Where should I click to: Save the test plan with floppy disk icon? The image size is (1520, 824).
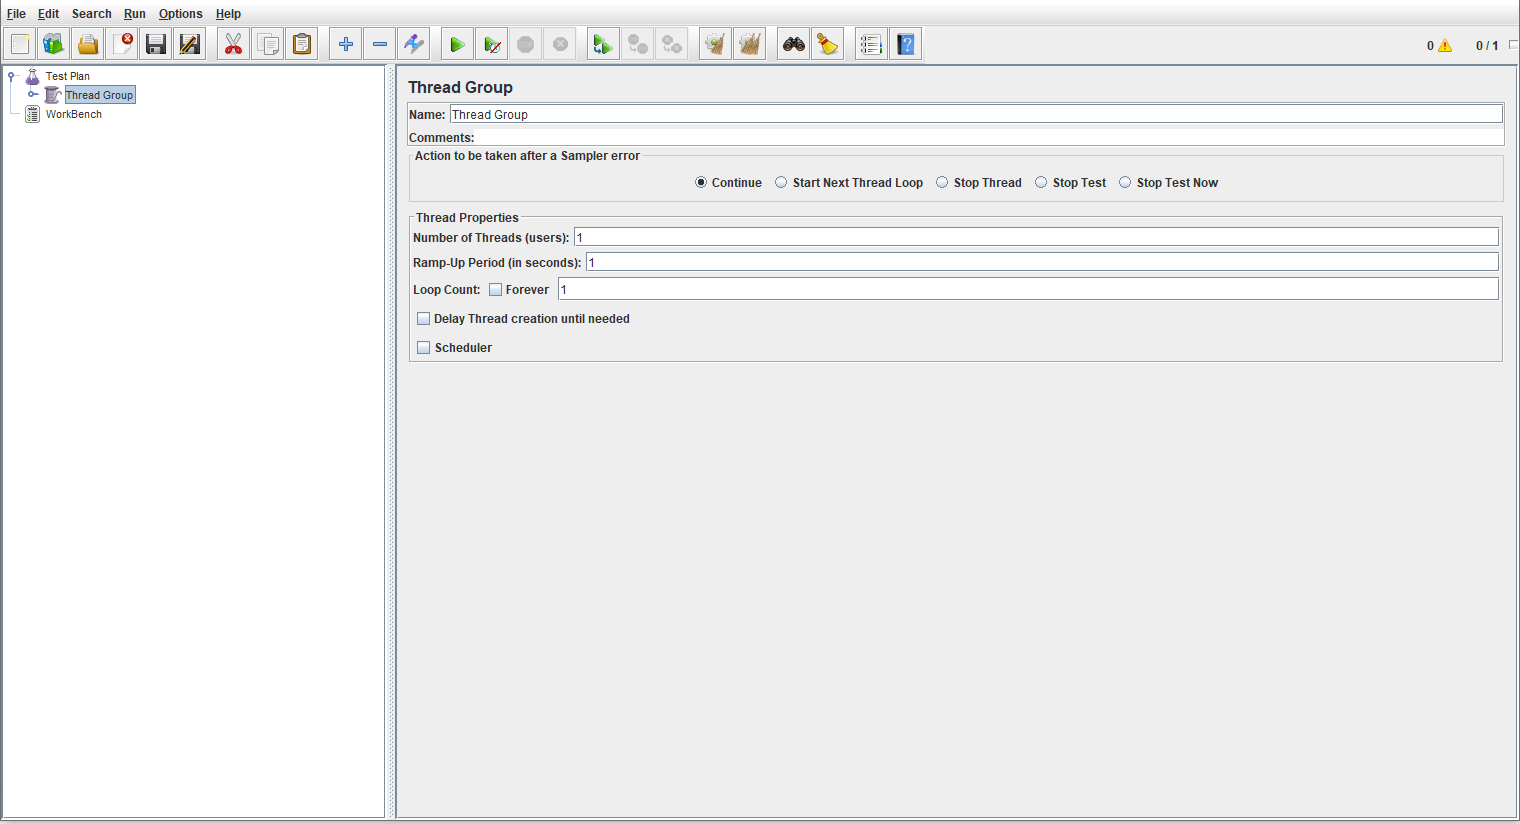[156, 44]
